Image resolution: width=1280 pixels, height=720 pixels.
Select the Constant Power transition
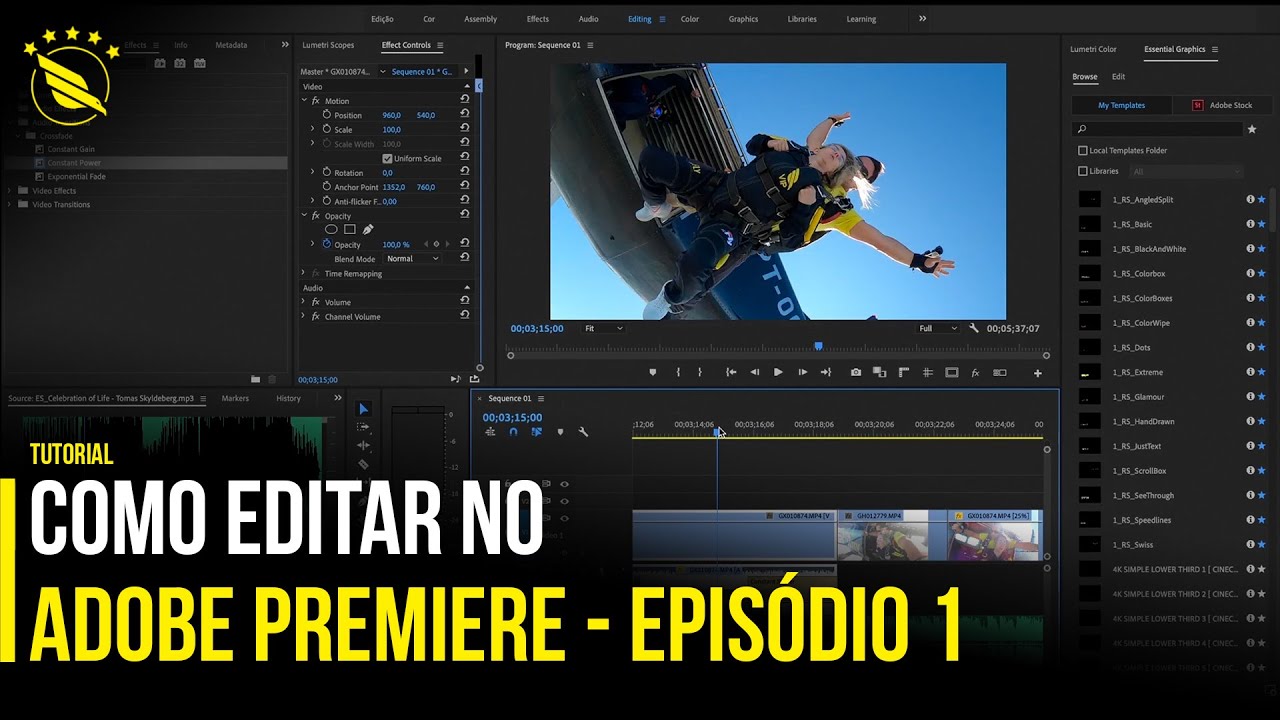[74, 163]
